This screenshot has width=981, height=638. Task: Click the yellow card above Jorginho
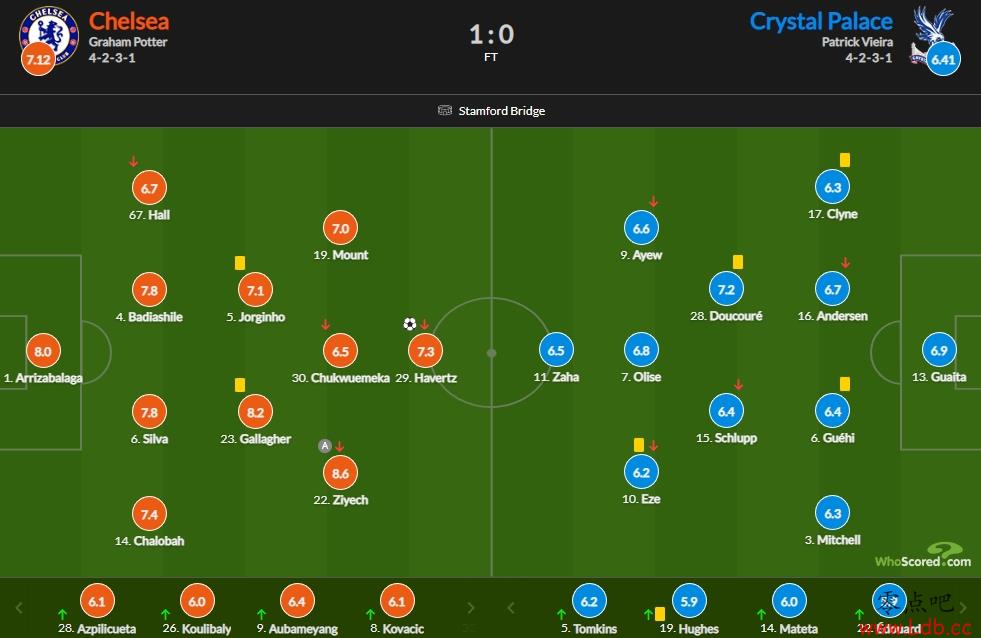coord(240,263)
